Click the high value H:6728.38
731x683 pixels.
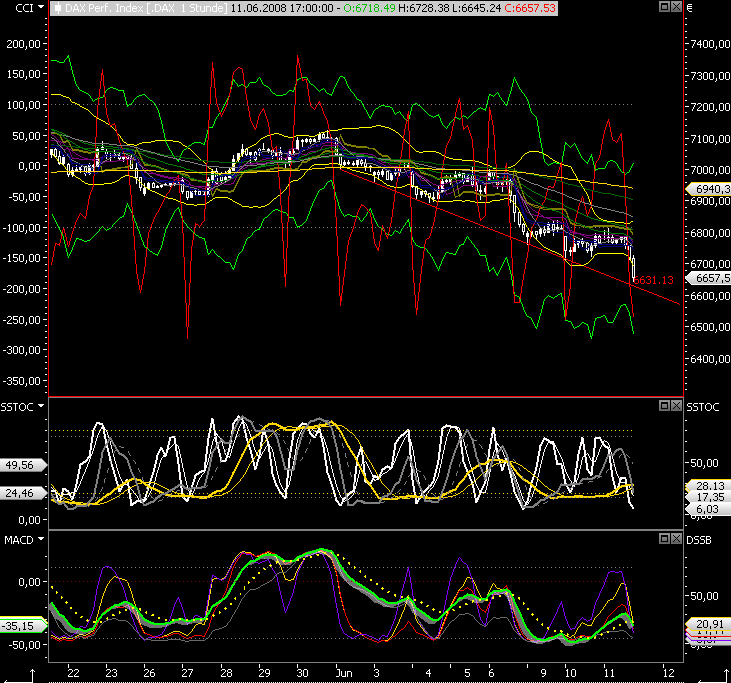tap(424, 8)
